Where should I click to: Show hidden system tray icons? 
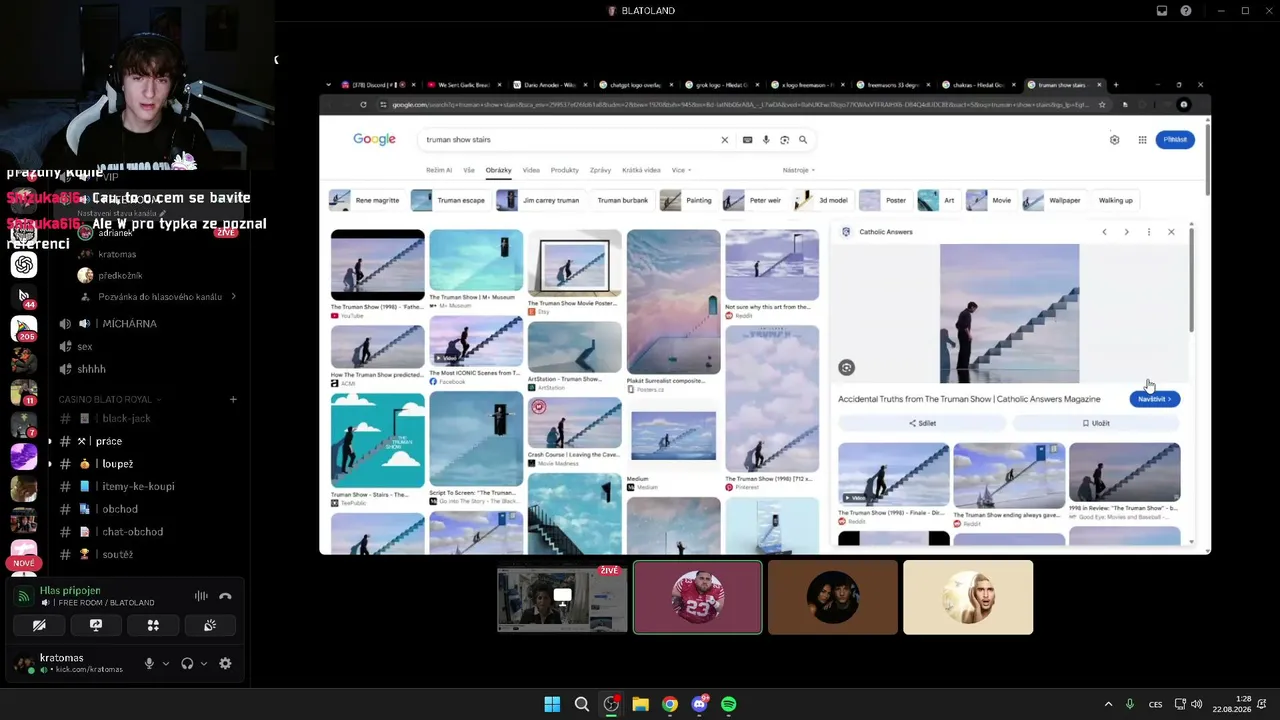(x=1108, y=704)
